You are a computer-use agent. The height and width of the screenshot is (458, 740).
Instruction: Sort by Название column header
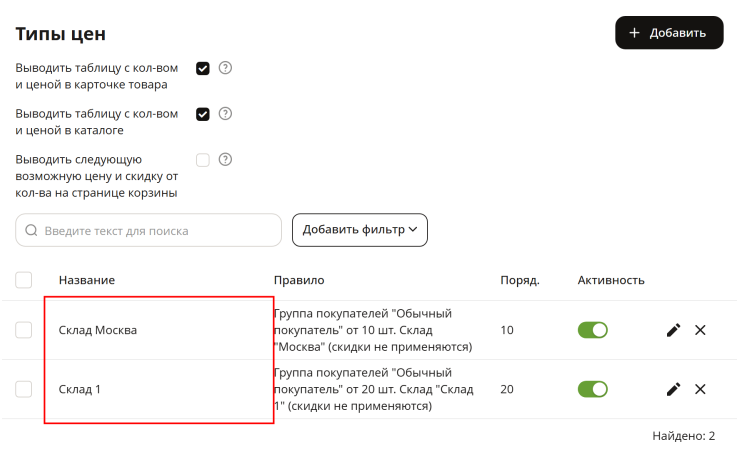click(x=87, y=280)
